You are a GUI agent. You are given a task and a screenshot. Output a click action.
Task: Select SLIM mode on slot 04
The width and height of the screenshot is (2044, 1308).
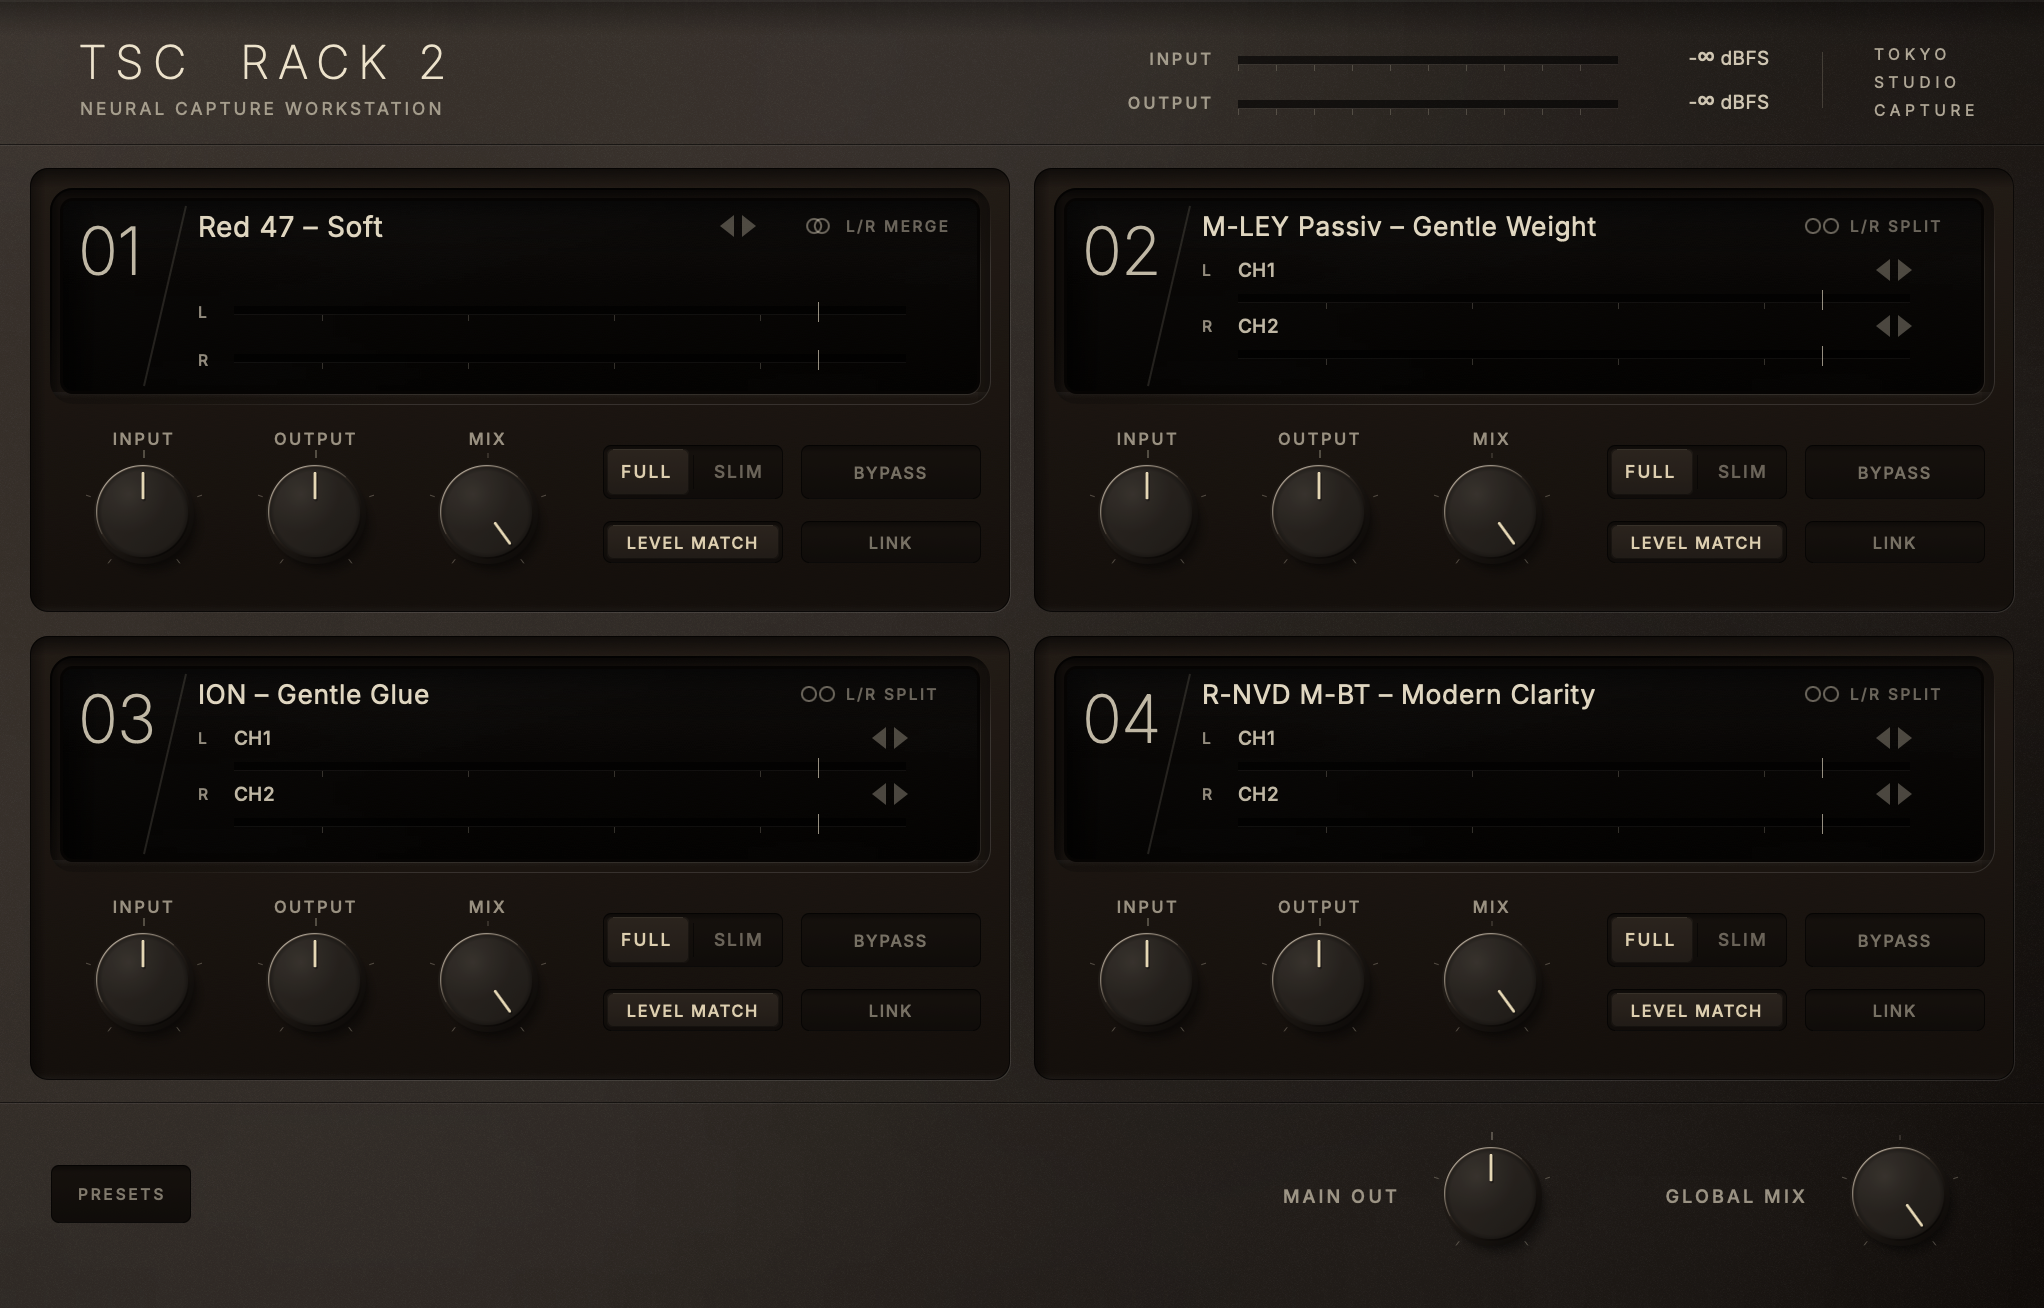tap(1742, 939)
